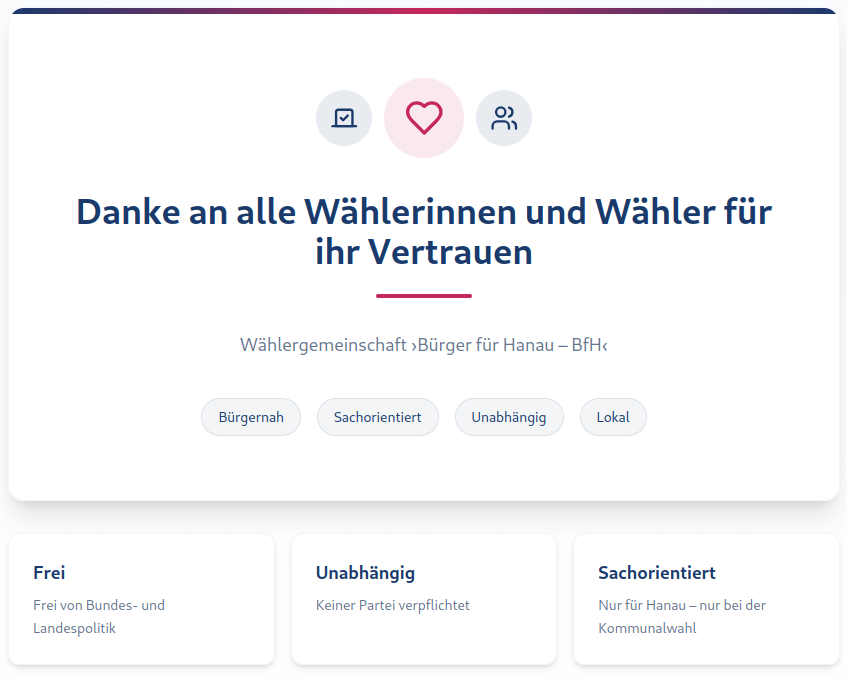Image resolution: width=847 pixels, height=678 pixels.
Task: Select the headline thanking voters
Action: coord(423,231)
